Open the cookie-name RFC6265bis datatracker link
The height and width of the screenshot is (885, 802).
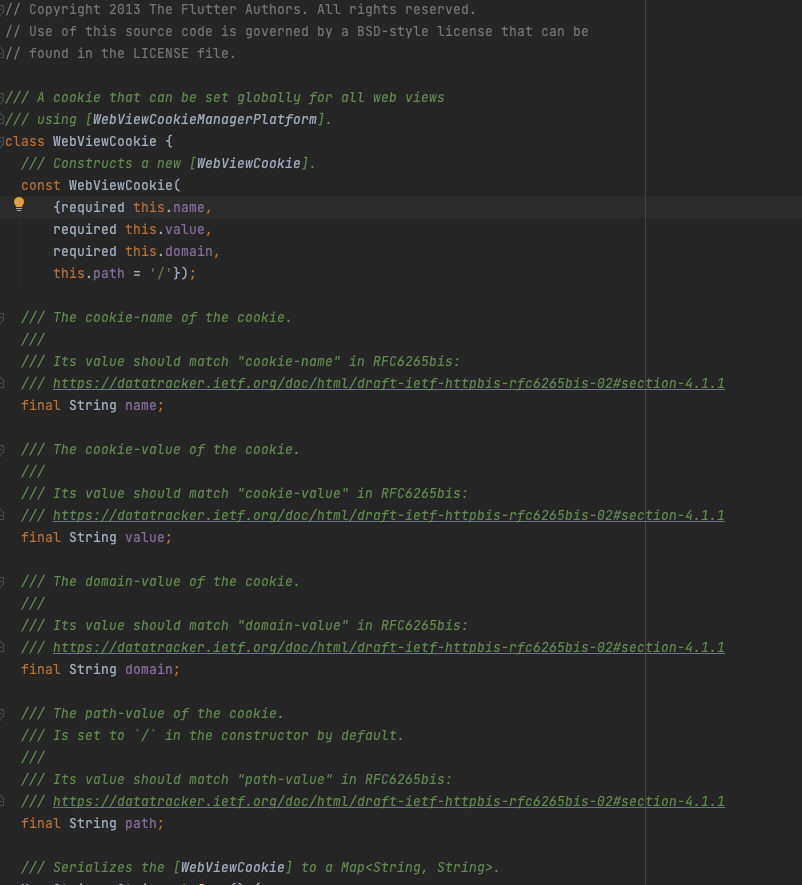coord(388,384)
